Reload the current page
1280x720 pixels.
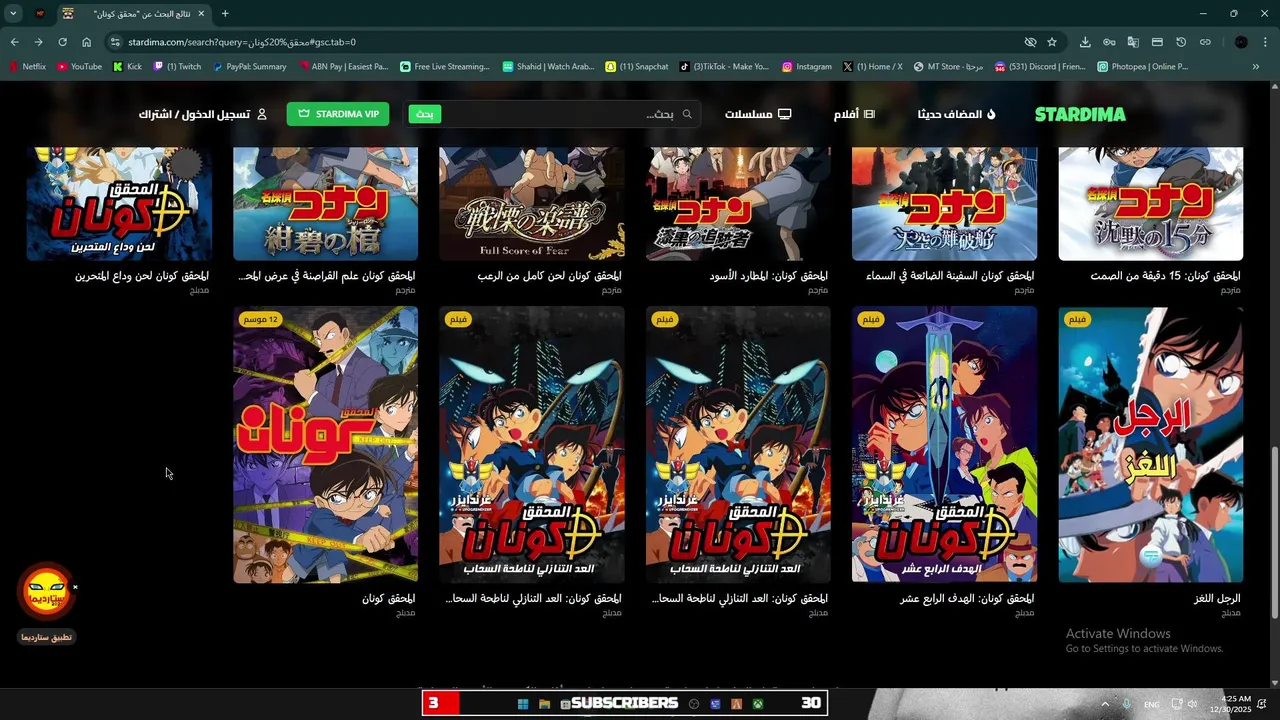(62, 42)
